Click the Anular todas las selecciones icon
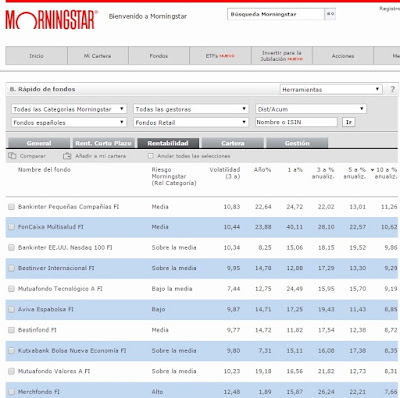 coord(151,156)
